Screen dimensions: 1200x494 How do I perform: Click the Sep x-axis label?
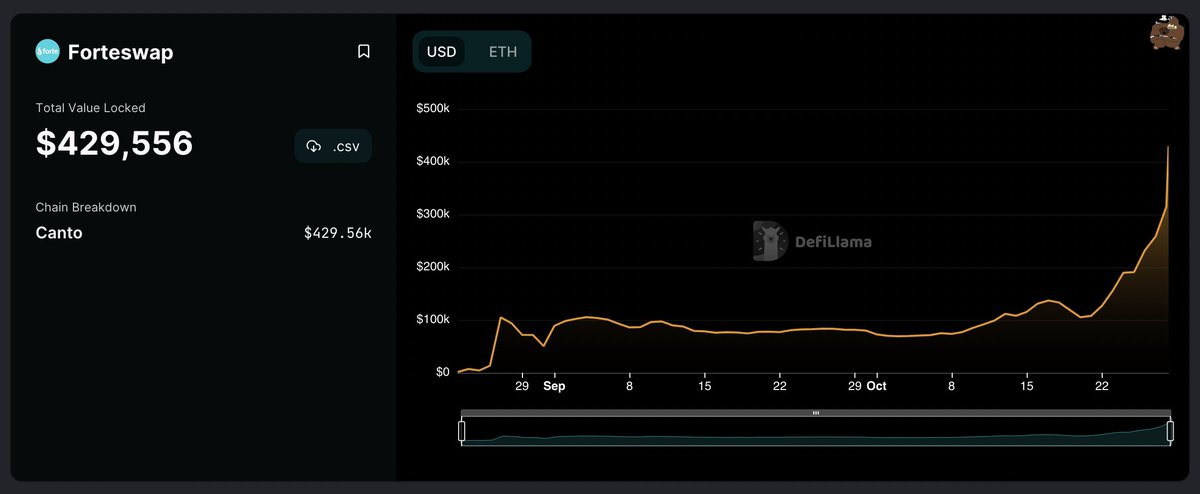[x=554, y=386]
